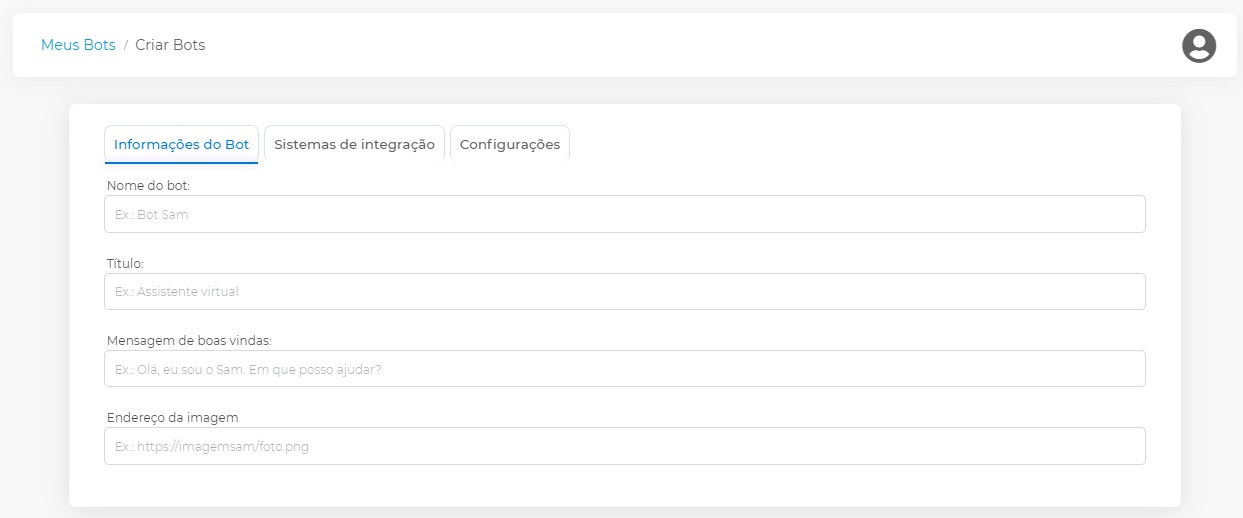Screen dimensions: 1243x518
Task: Click the Endereço da imagem input
Action: point(624,446)
